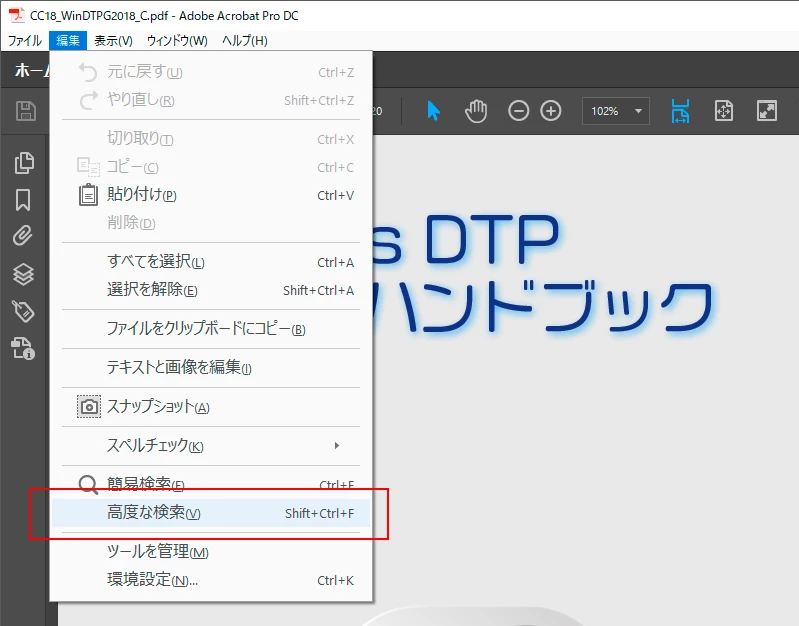Open the zoom level dropdown arrow

(638, 111)
